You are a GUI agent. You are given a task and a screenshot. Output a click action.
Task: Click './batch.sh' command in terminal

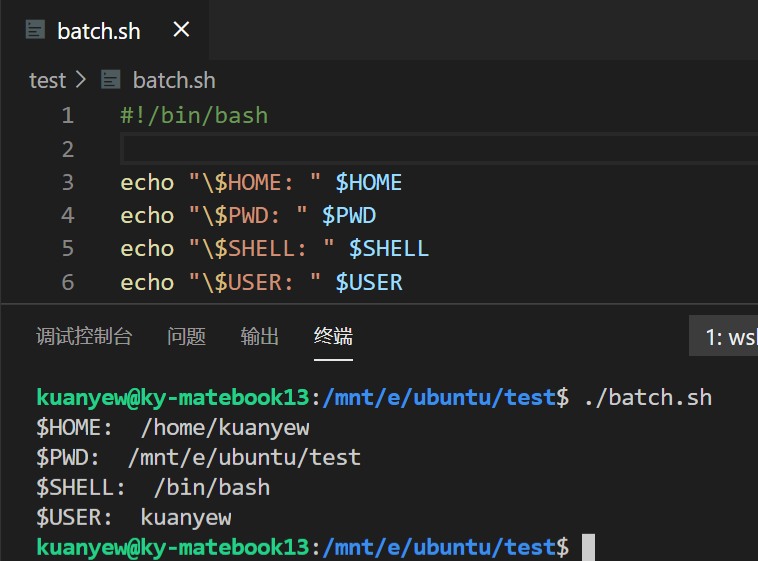coord(648,398)
